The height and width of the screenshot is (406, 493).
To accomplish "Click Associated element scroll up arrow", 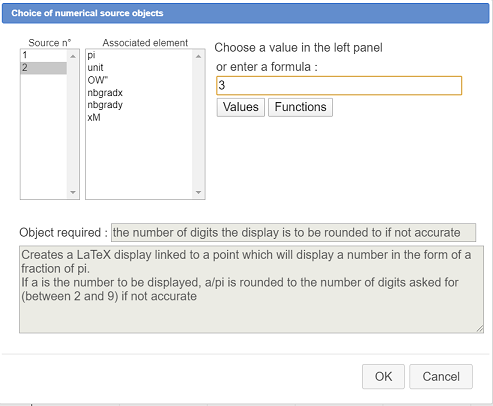I will tap(198, 56).
